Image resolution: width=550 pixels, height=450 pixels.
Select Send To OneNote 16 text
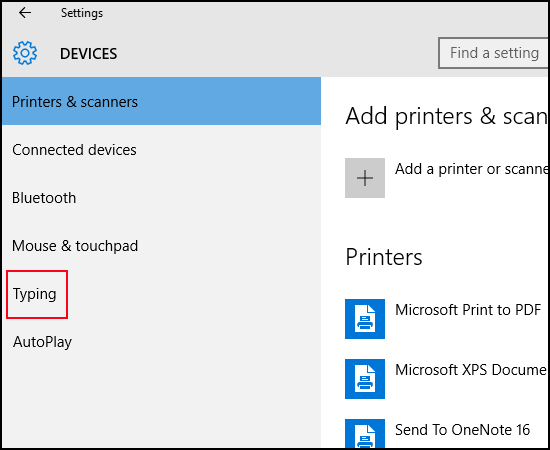462,430
